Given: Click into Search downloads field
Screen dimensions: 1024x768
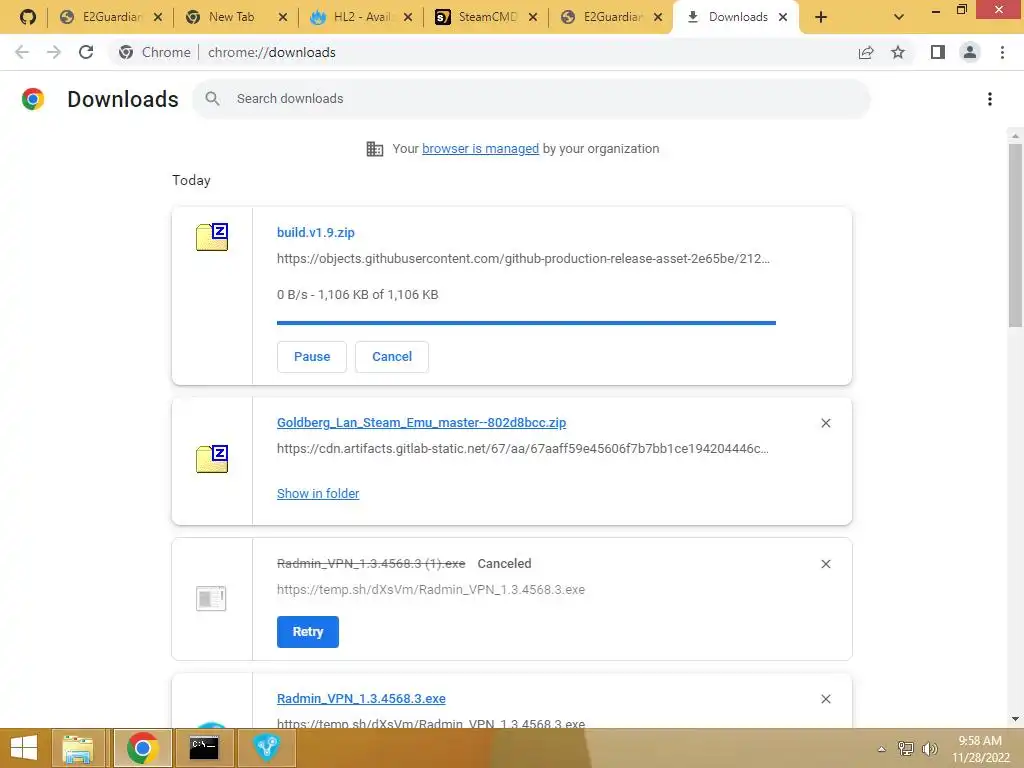Looking at the screenshot, I should coord(531,99).
